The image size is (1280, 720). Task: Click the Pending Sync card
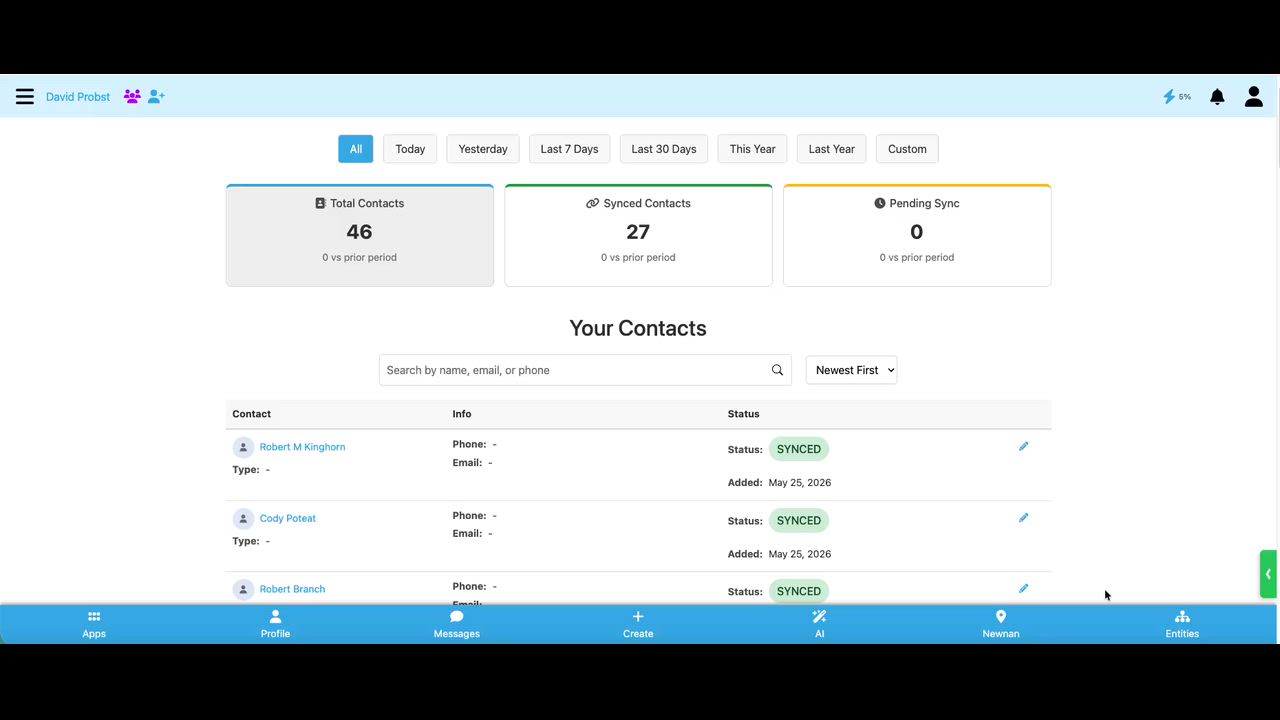pyautogui.click(x=917, y=235)
